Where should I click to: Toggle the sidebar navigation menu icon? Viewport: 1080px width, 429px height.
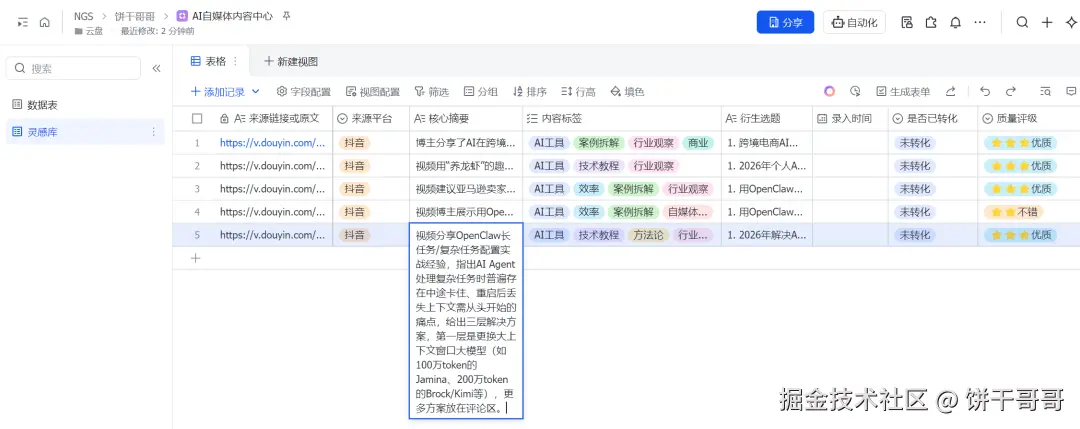pyautogui.click(x=23, y=22)
